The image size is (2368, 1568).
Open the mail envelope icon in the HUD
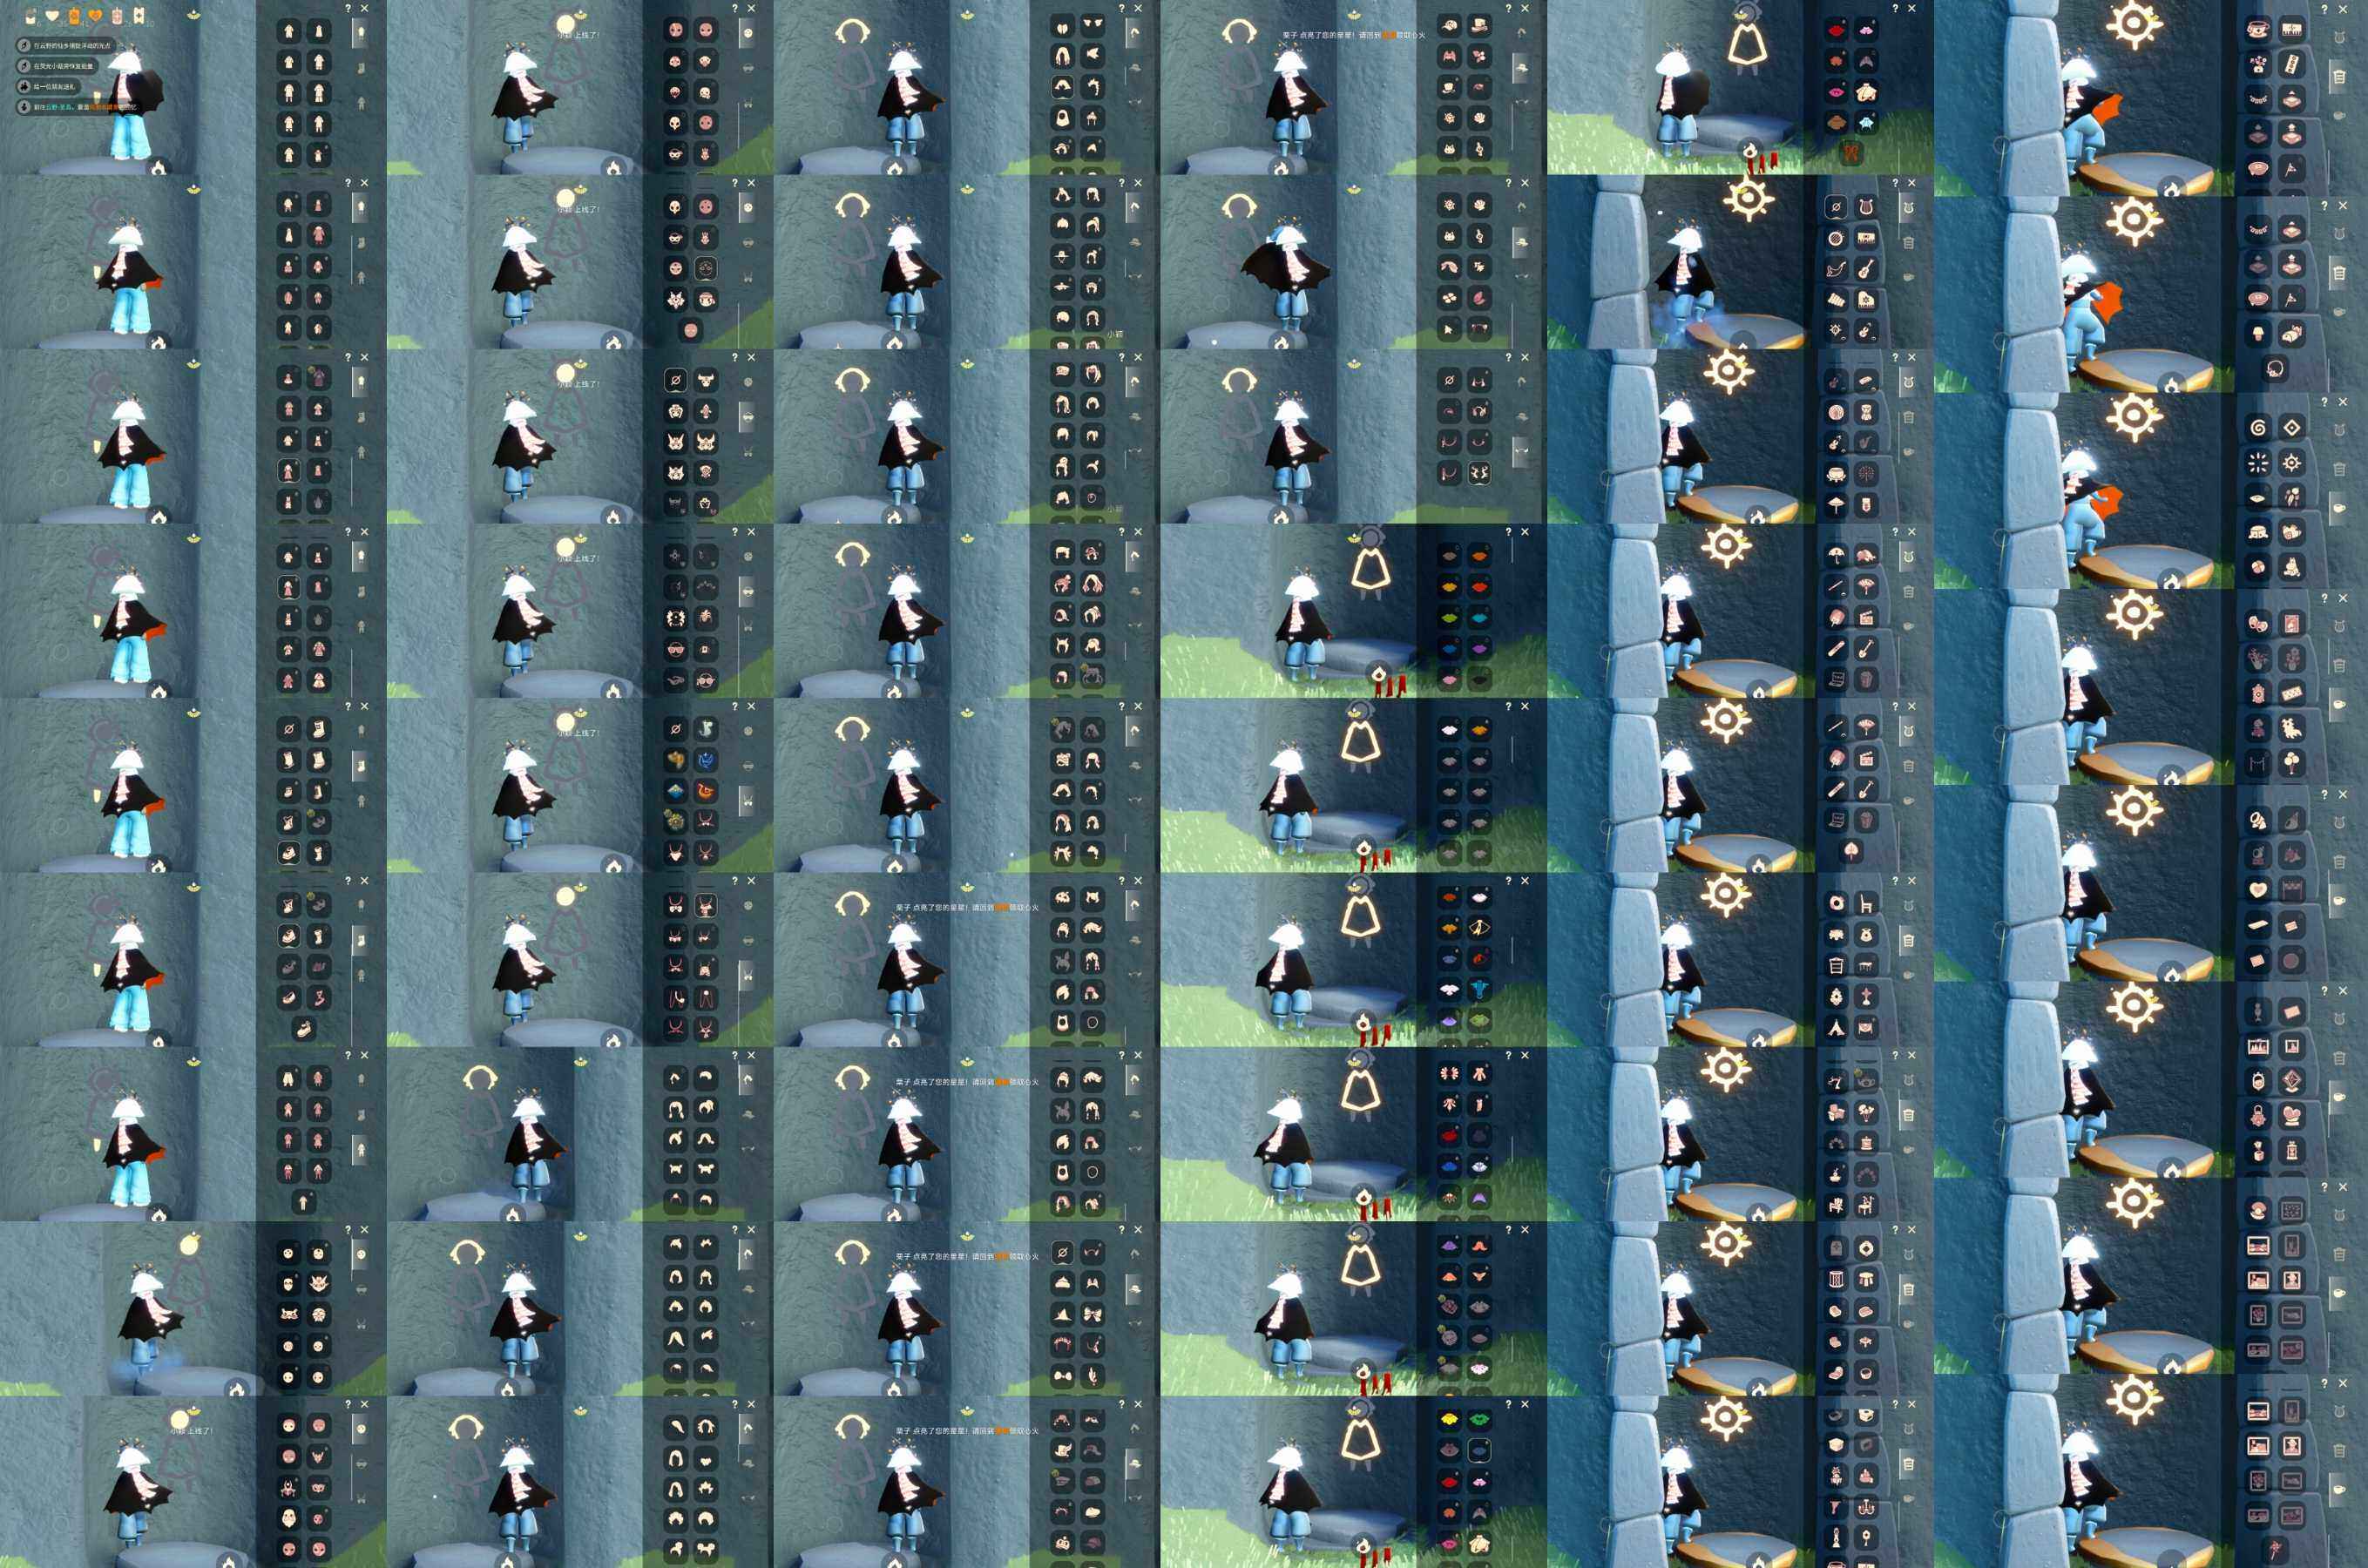(30, 16)
